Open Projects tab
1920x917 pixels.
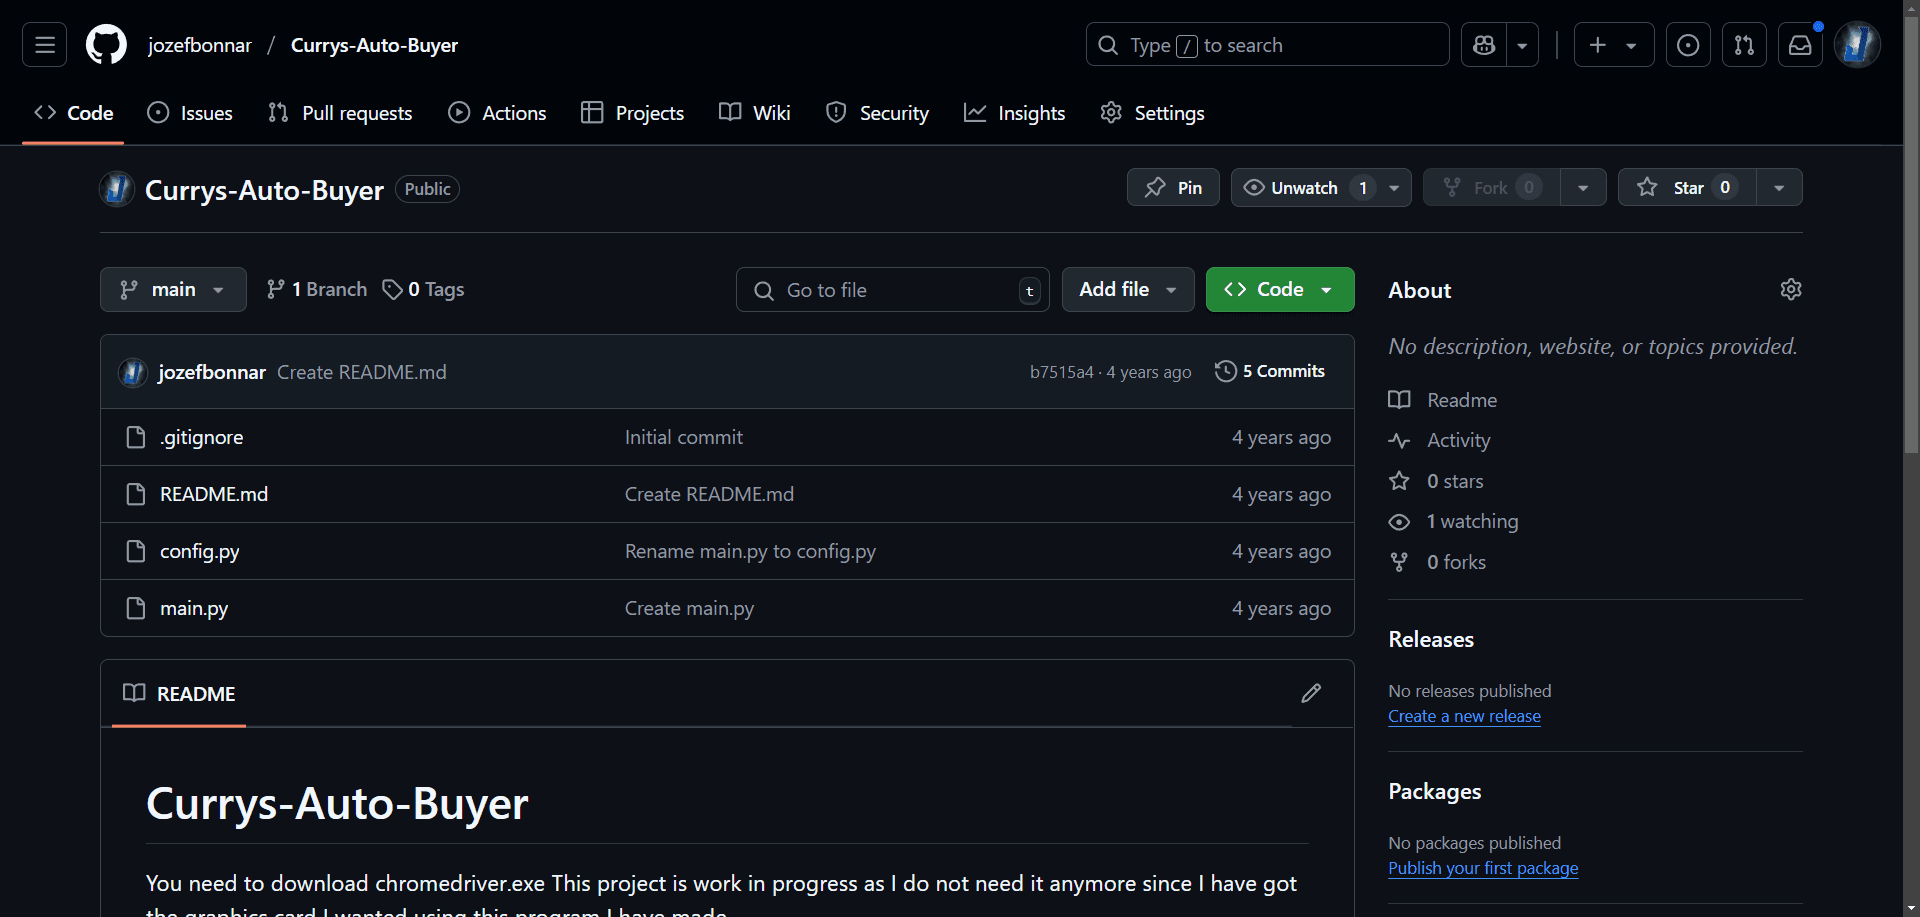tap(632, 113)
